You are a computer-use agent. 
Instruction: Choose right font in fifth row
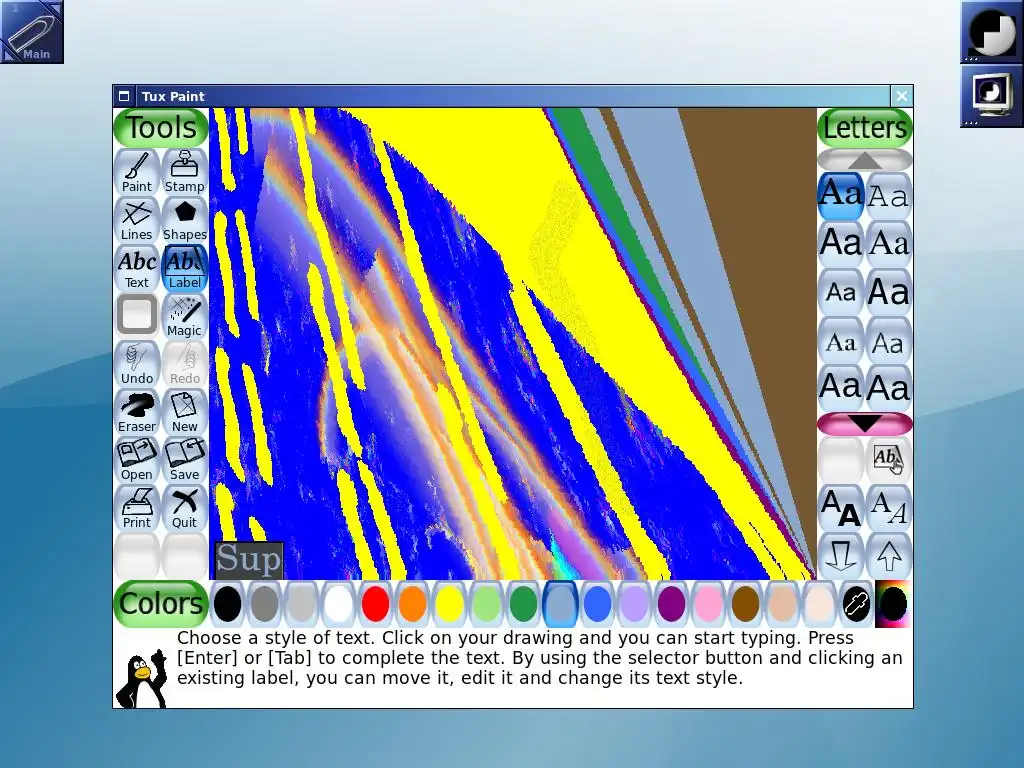pyautogui.click(x=888, y=388)
